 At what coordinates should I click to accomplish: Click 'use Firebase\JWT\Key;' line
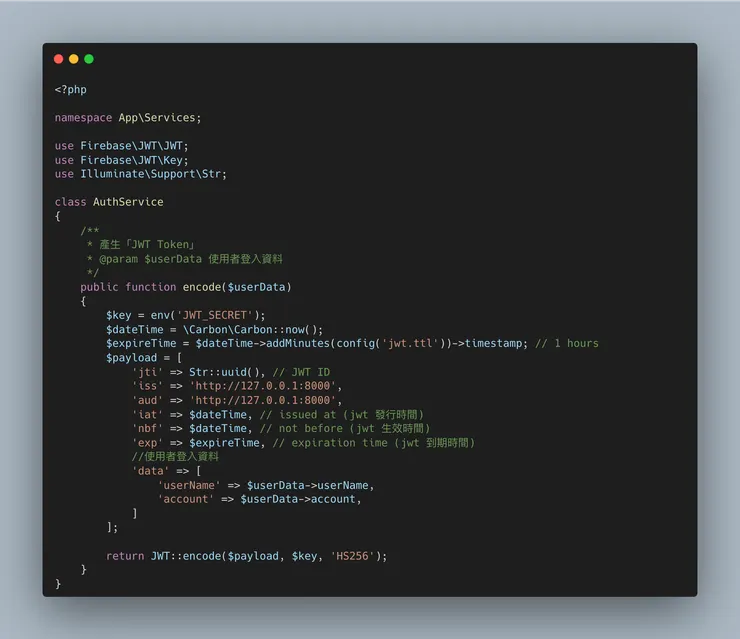[x=121, y=160]
